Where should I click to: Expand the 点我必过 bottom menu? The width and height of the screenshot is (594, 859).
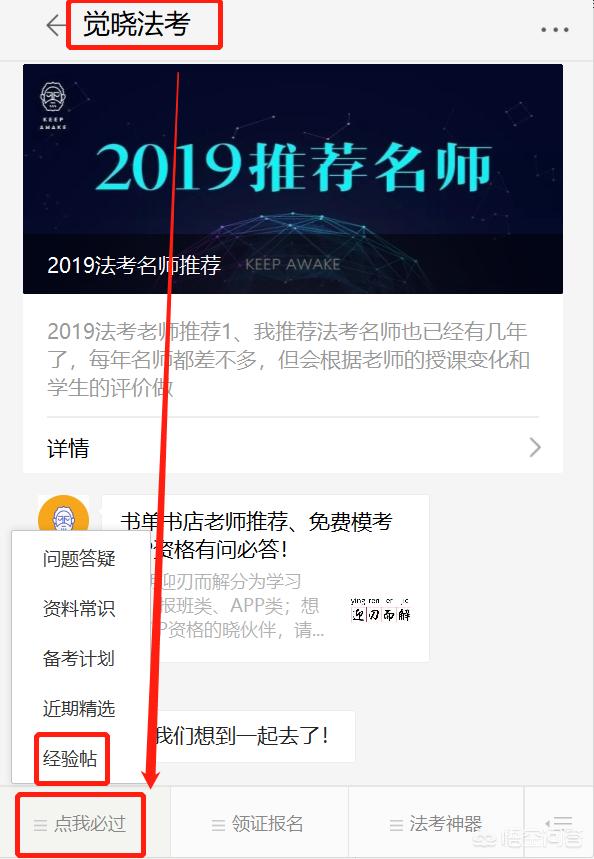click(x=80, y=824)
